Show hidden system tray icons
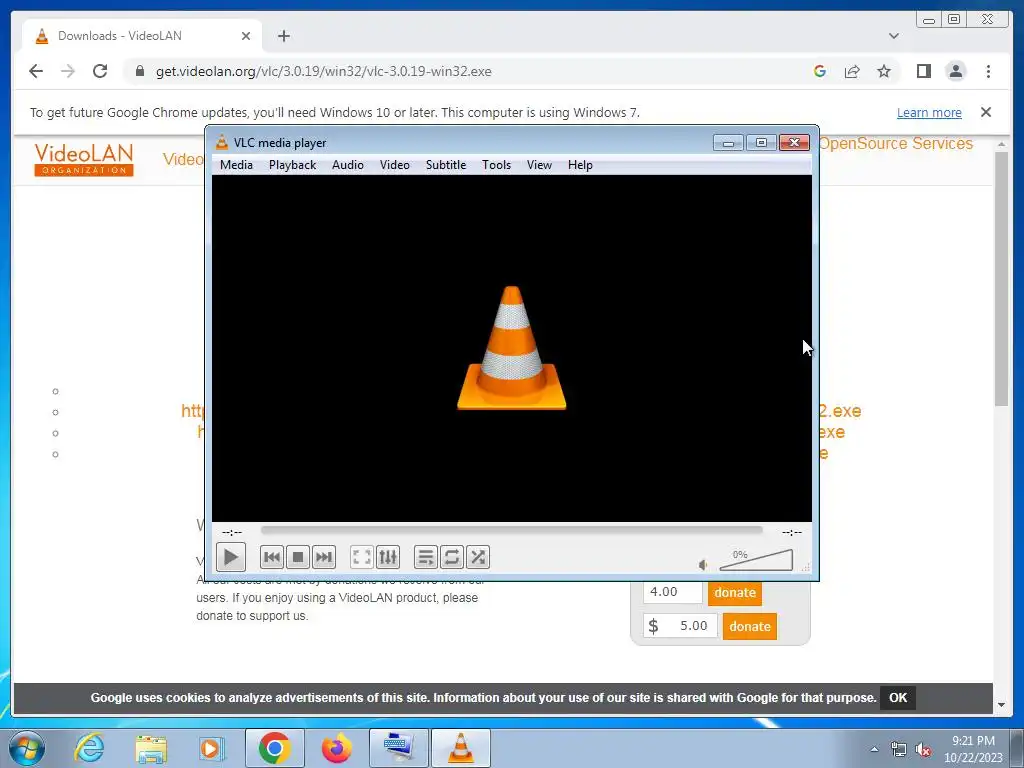Image resolution: width=1024 pixels, height=768 pixels. pyautogui.click(x=874, y=749)
